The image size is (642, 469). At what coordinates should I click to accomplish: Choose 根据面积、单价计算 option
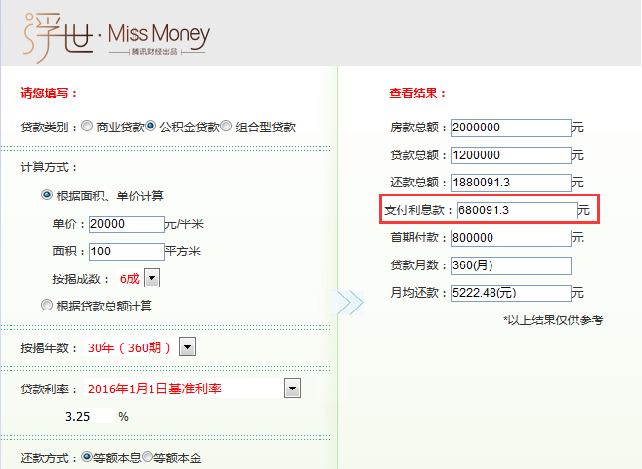tap(47, 195)
